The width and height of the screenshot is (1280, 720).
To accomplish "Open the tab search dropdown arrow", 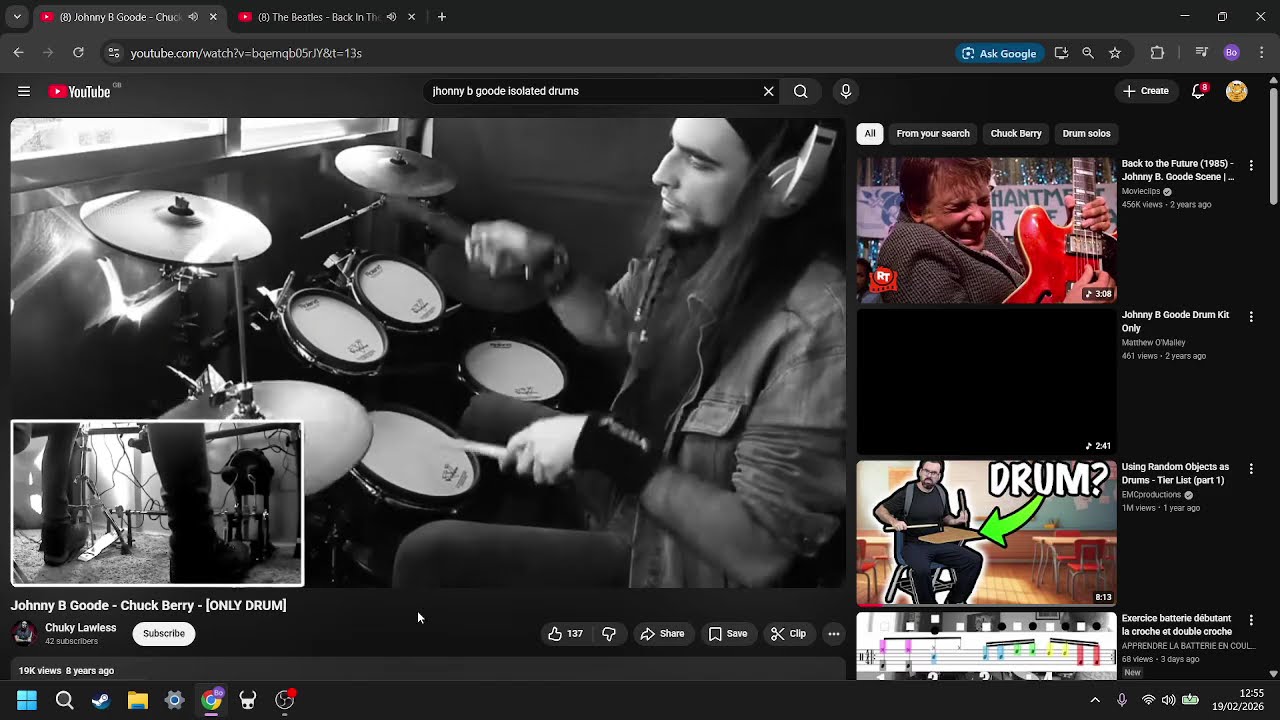I will pos(17,17).
